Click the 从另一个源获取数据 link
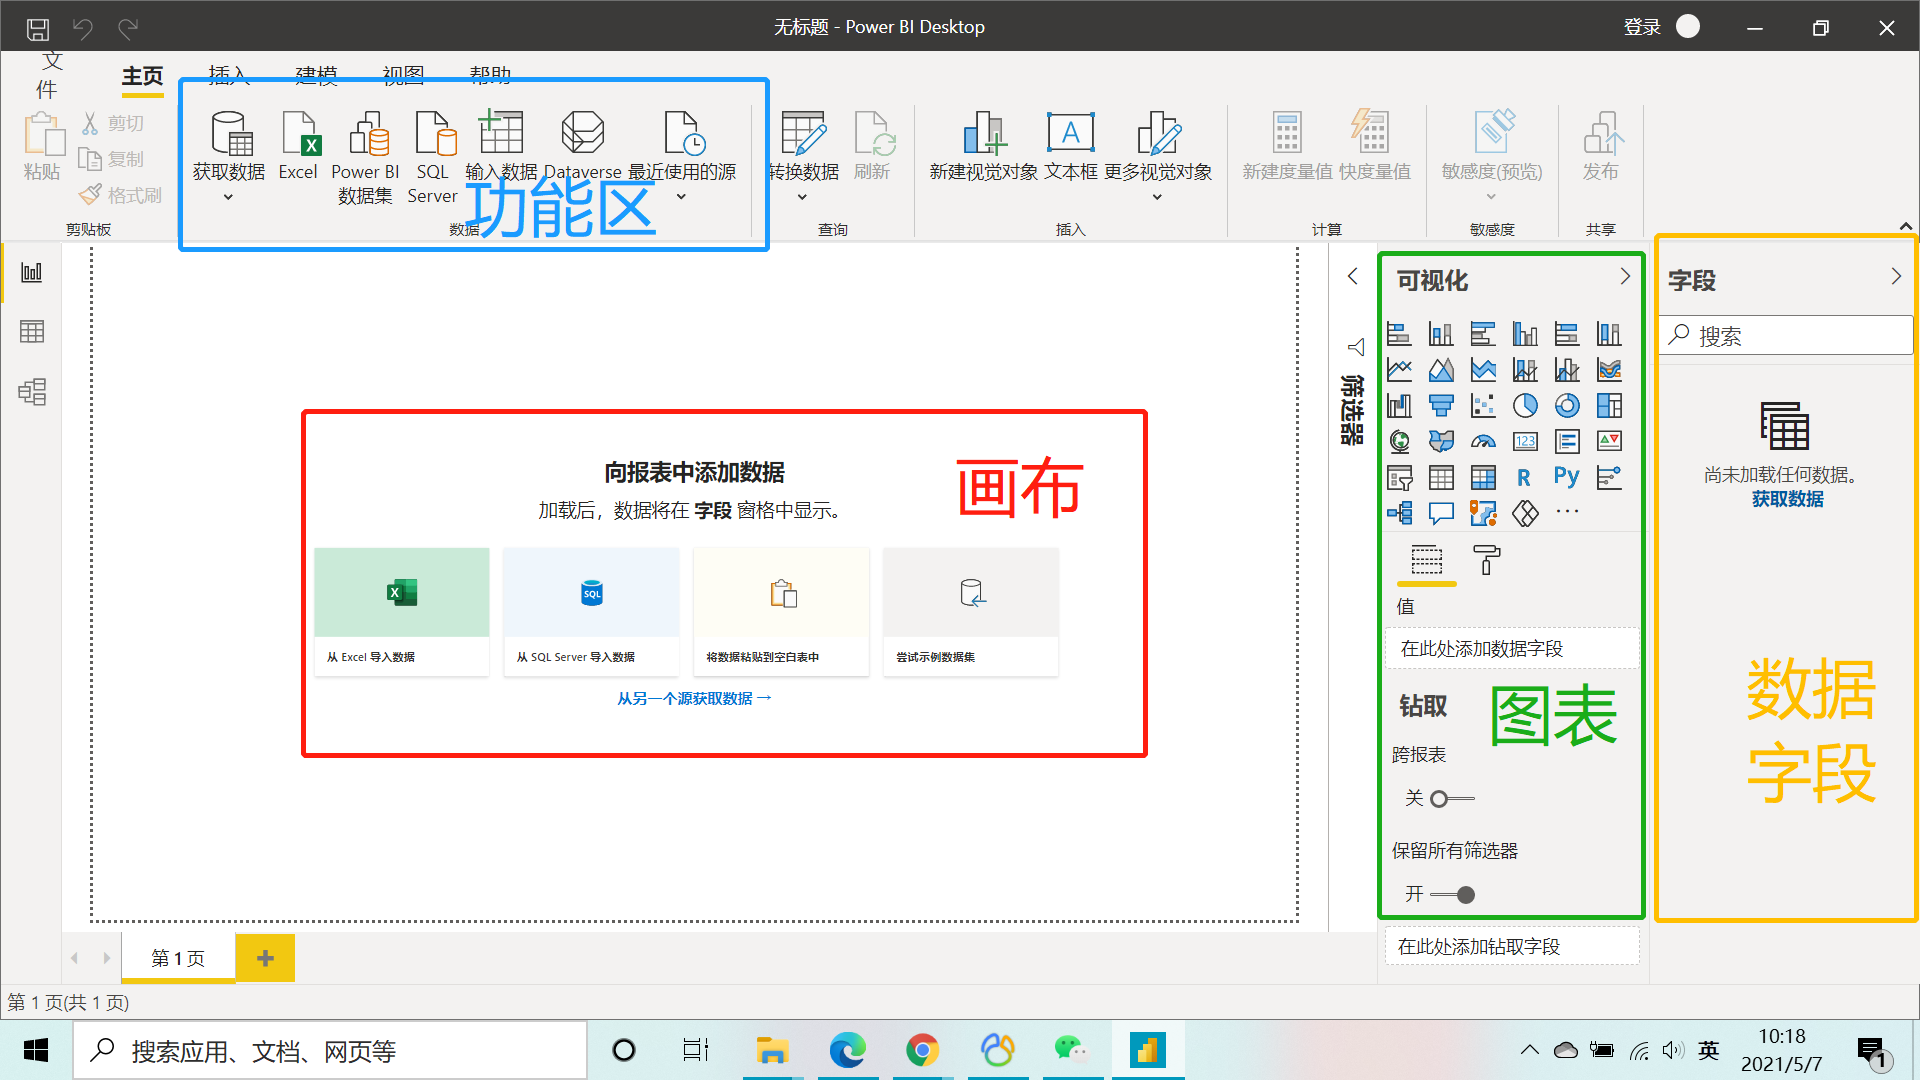Screen dimensions: 1920x1080 [x=694, y=697]
